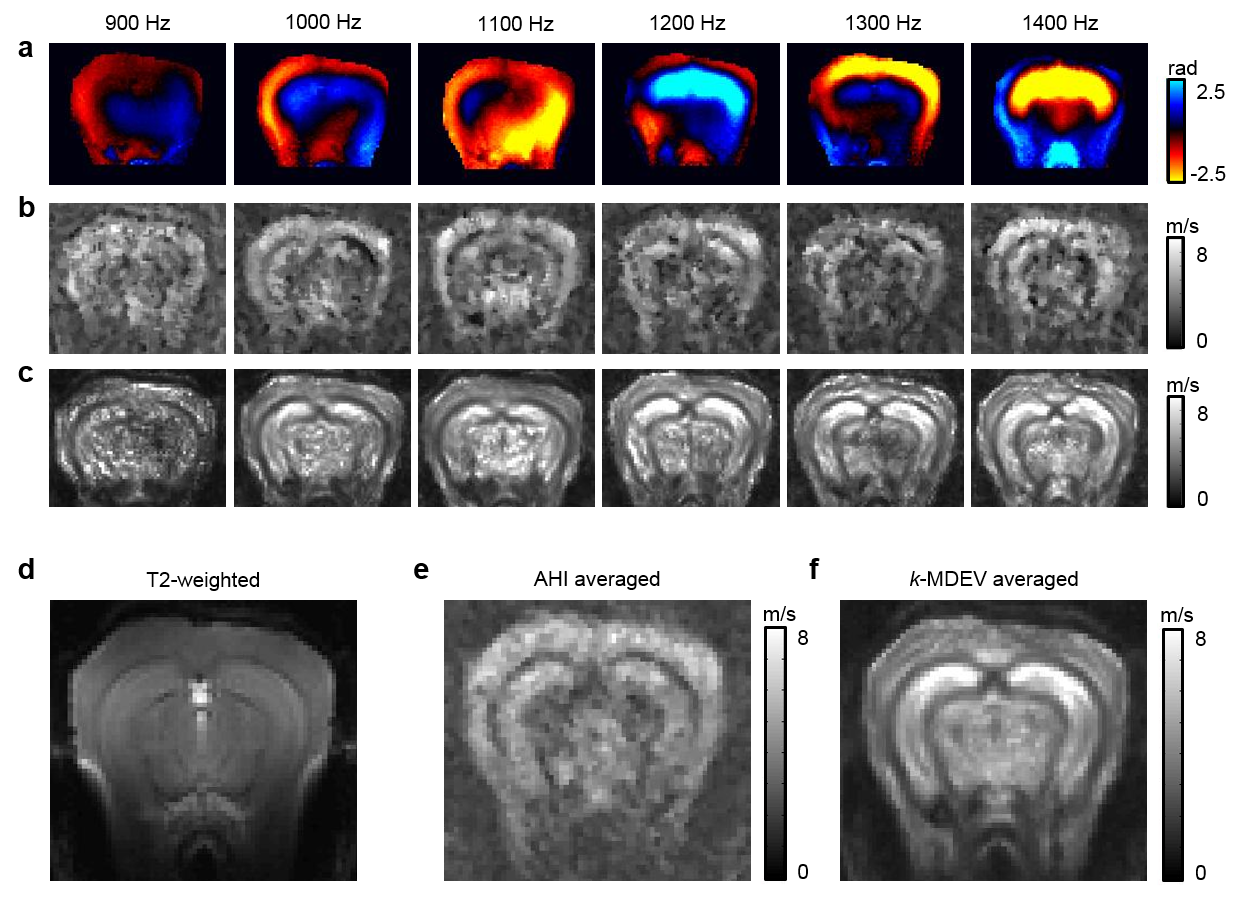
Task: Click the grayscale colorbar beside third row
Action: click(1174, 452)
